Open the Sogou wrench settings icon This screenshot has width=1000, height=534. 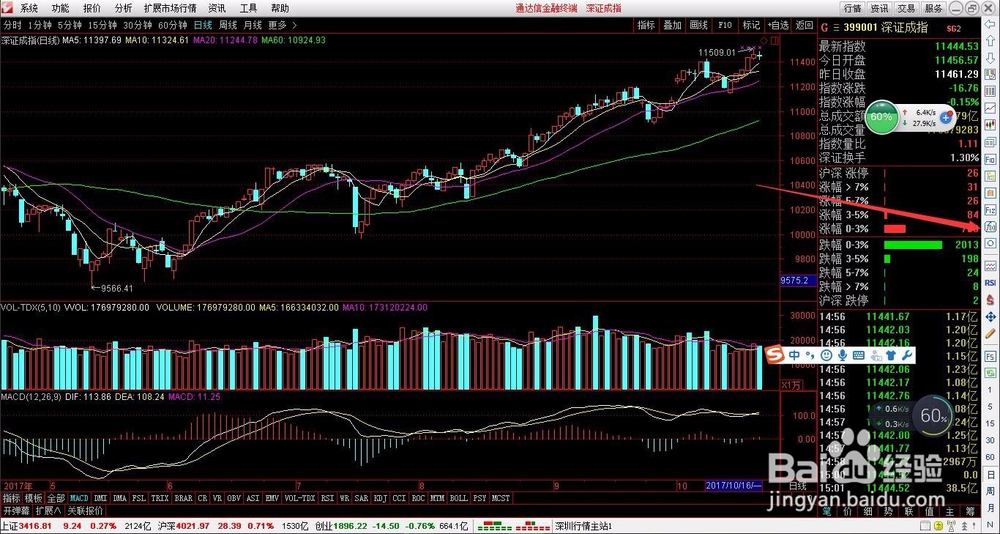point(907,355)
